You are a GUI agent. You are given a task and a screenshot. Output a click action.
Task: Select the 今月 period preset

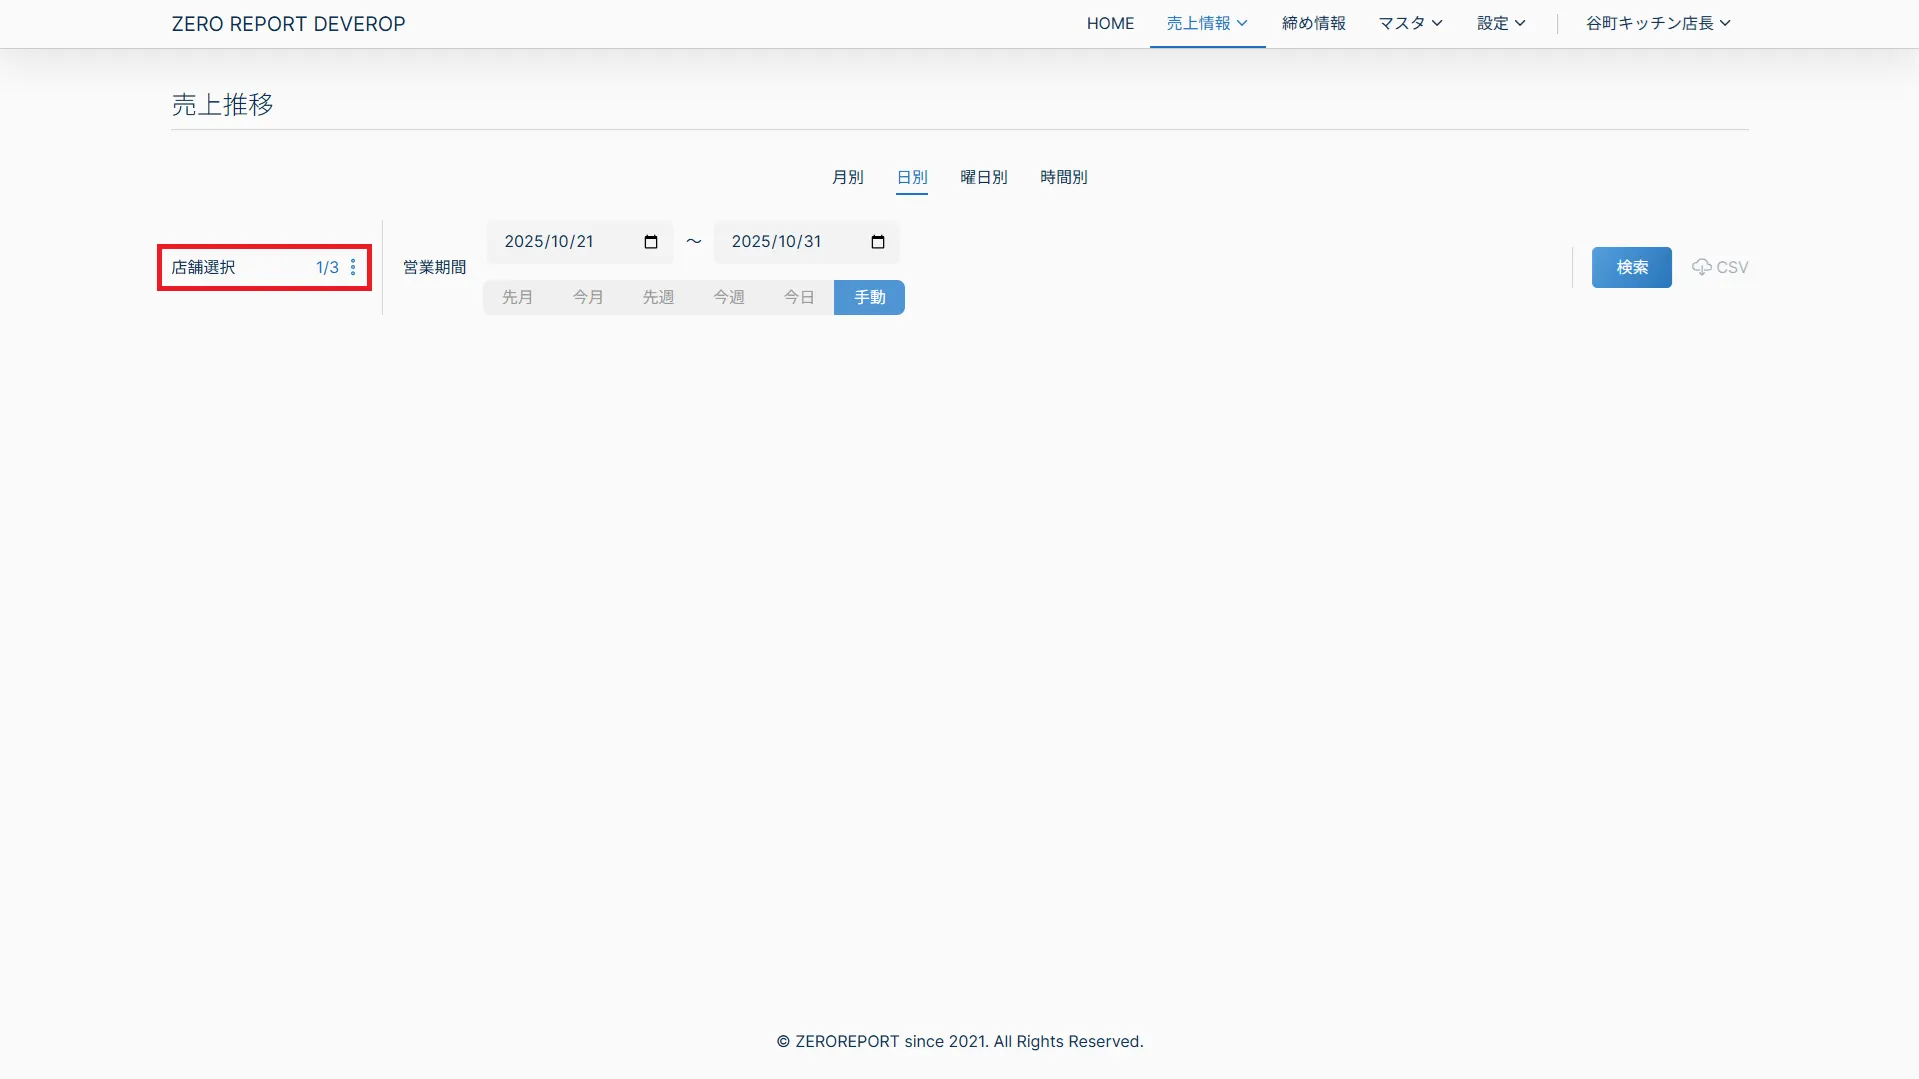coord(588,297)
